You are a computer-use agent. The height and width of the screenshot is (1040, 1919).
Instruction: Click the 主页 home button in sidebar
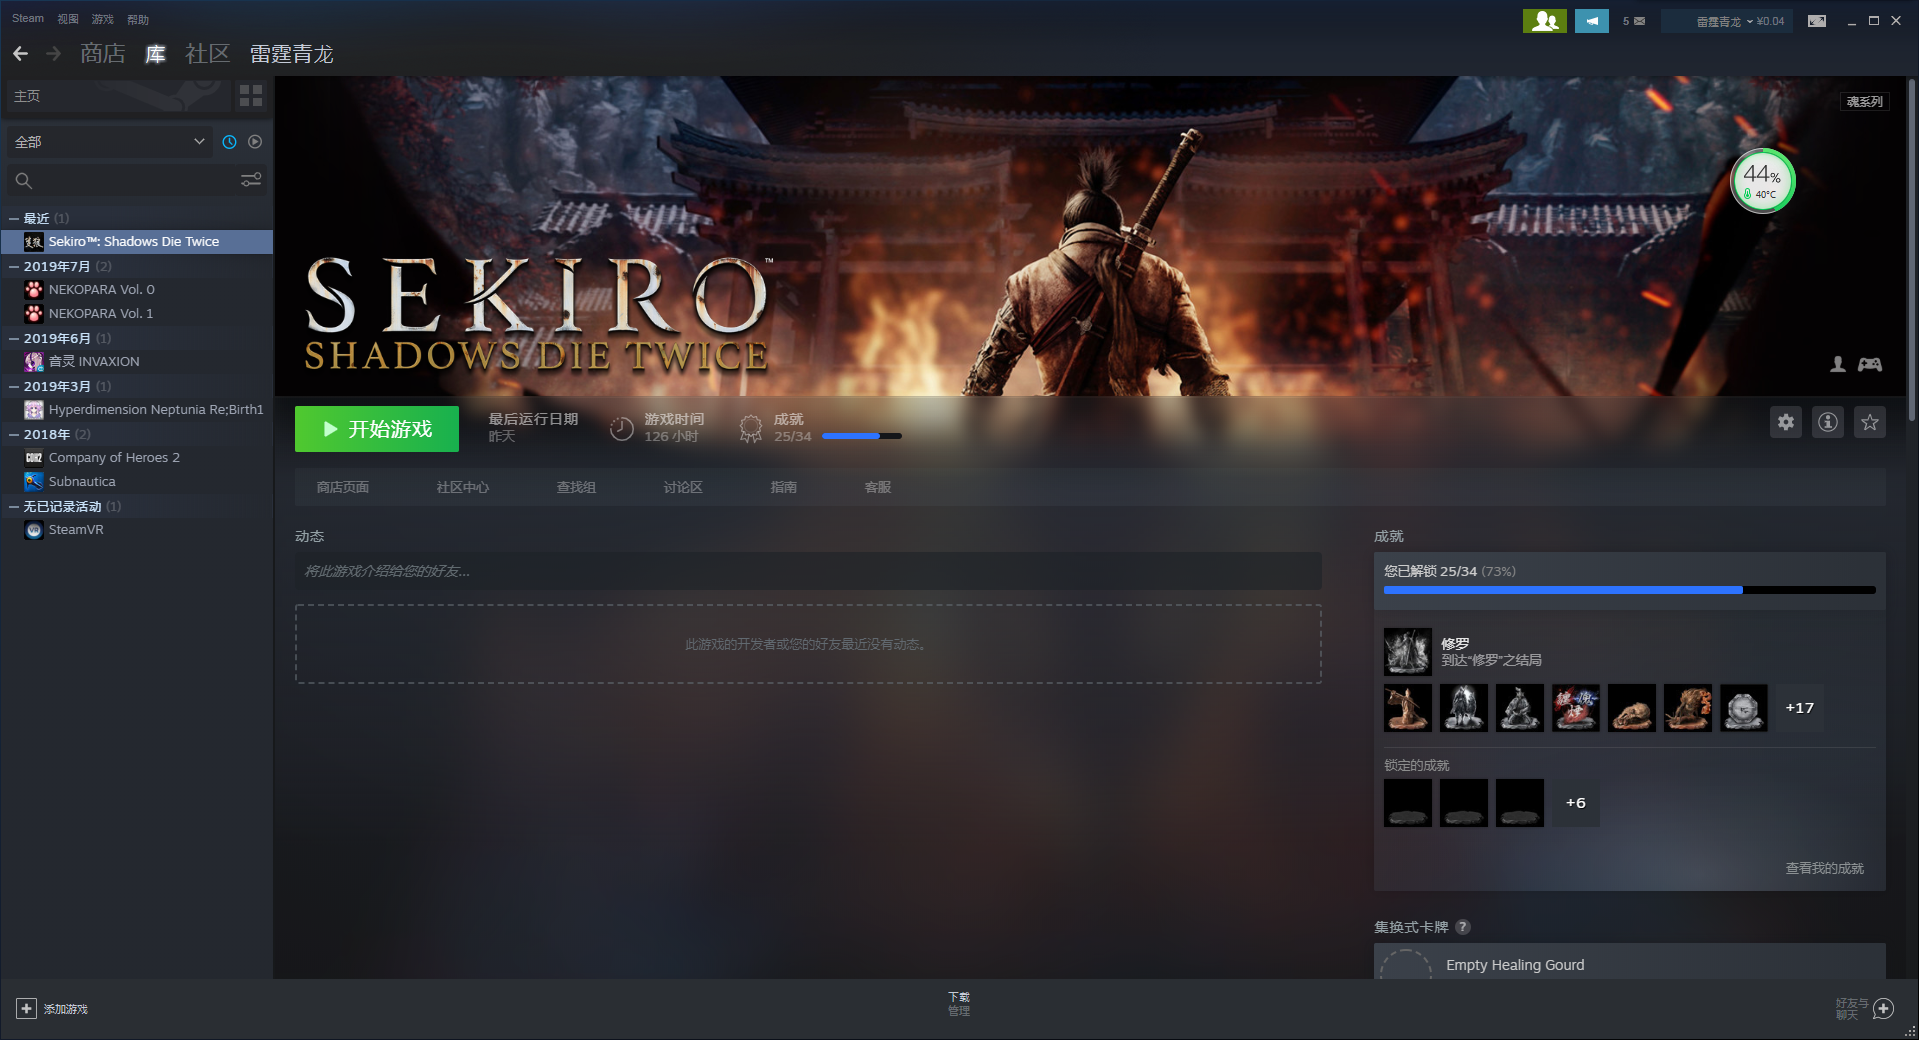coord(116,96)
